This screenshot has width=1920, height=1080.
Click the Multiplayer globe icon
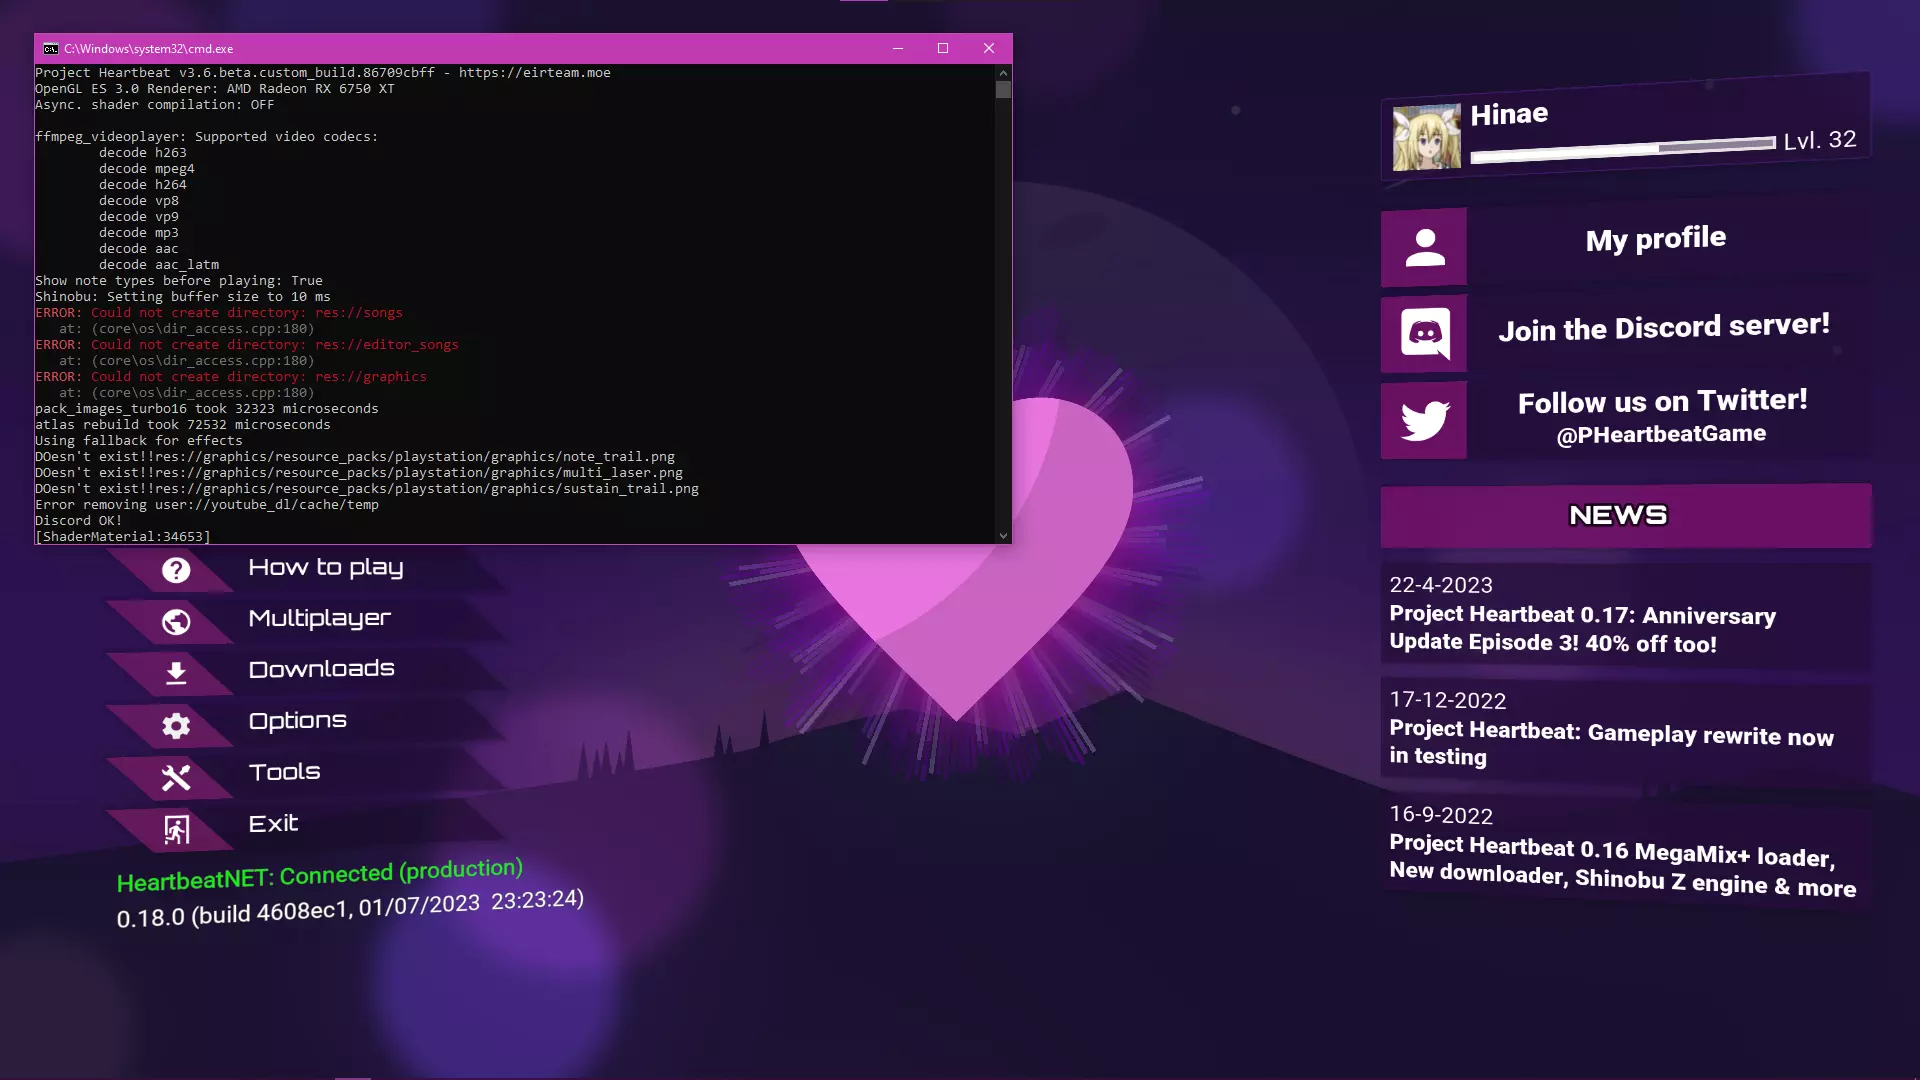coord(176,622)
